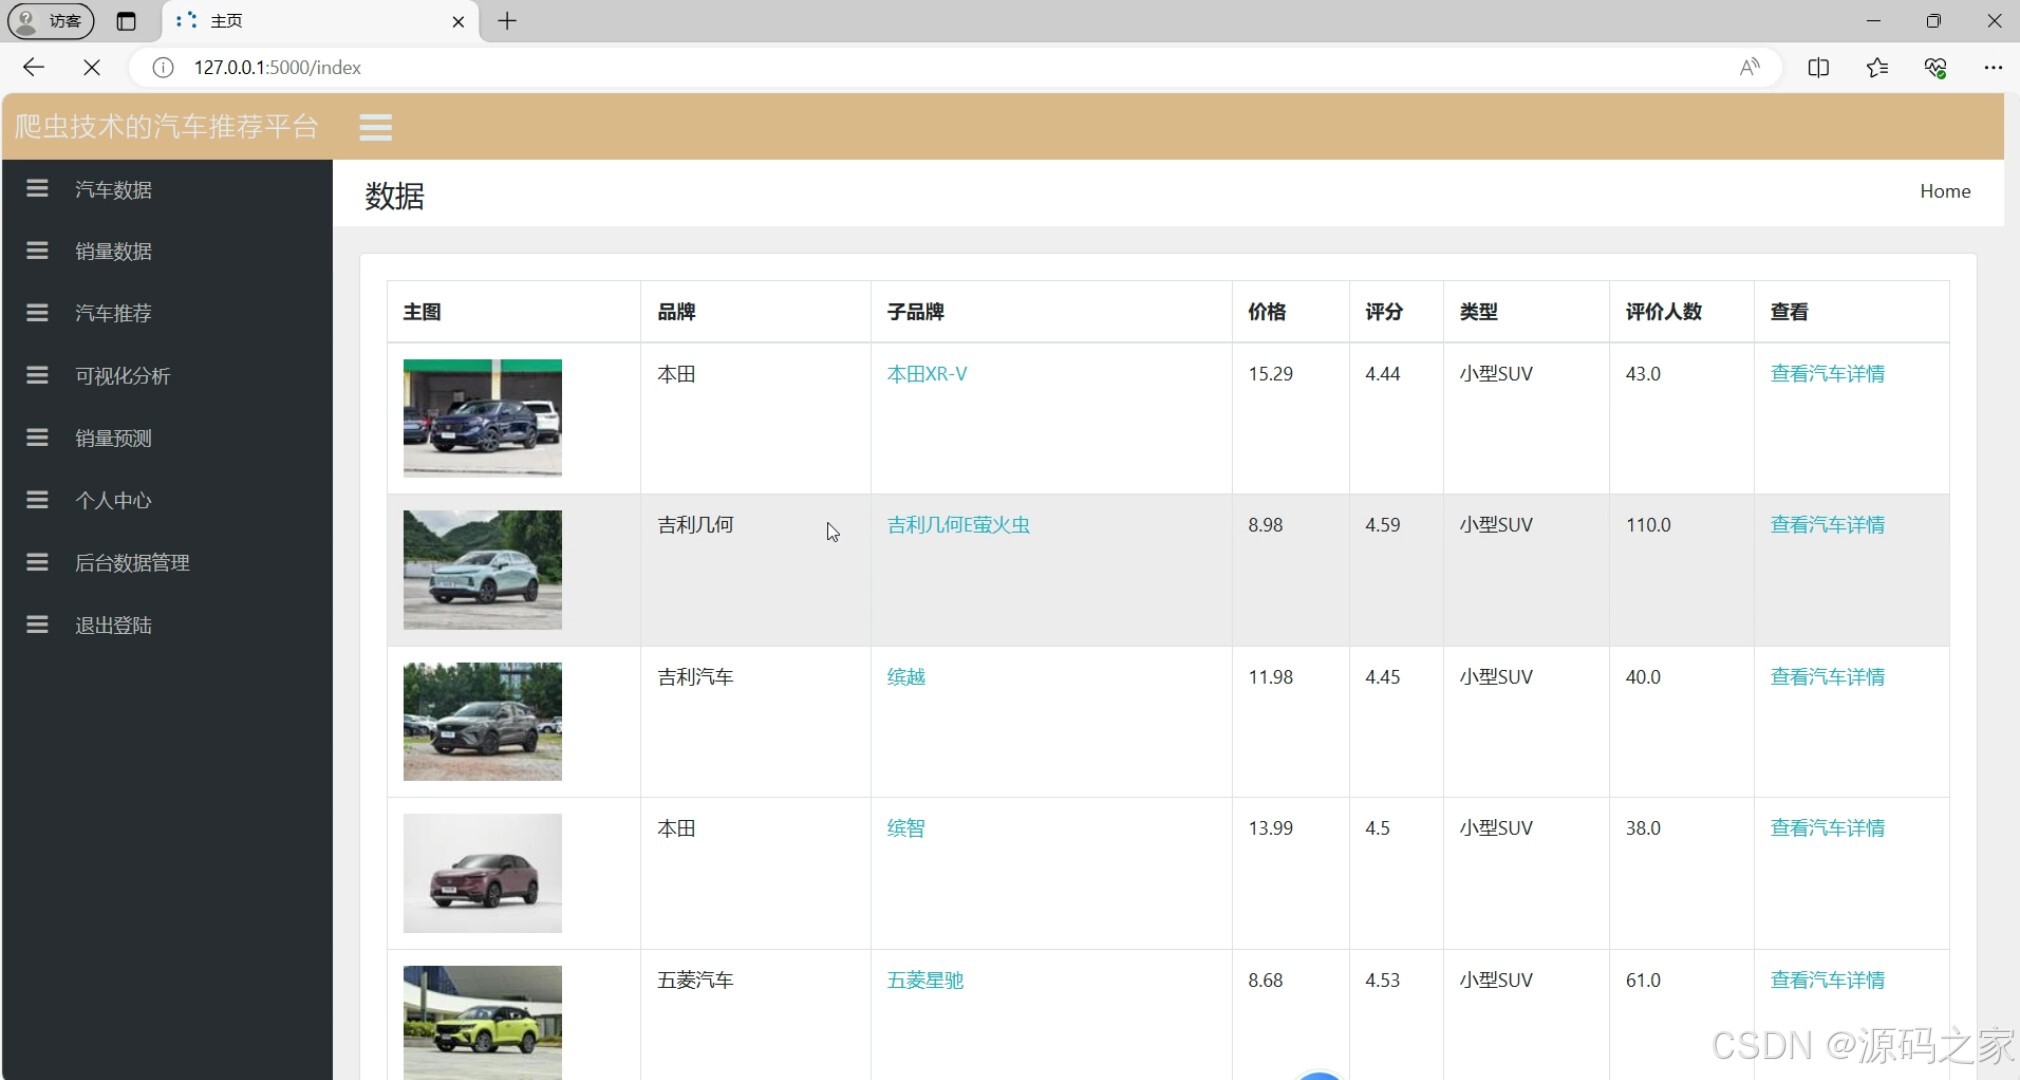Stop page loading with X button
This screenshot has width=2020, height=1080.
[91, 67]
